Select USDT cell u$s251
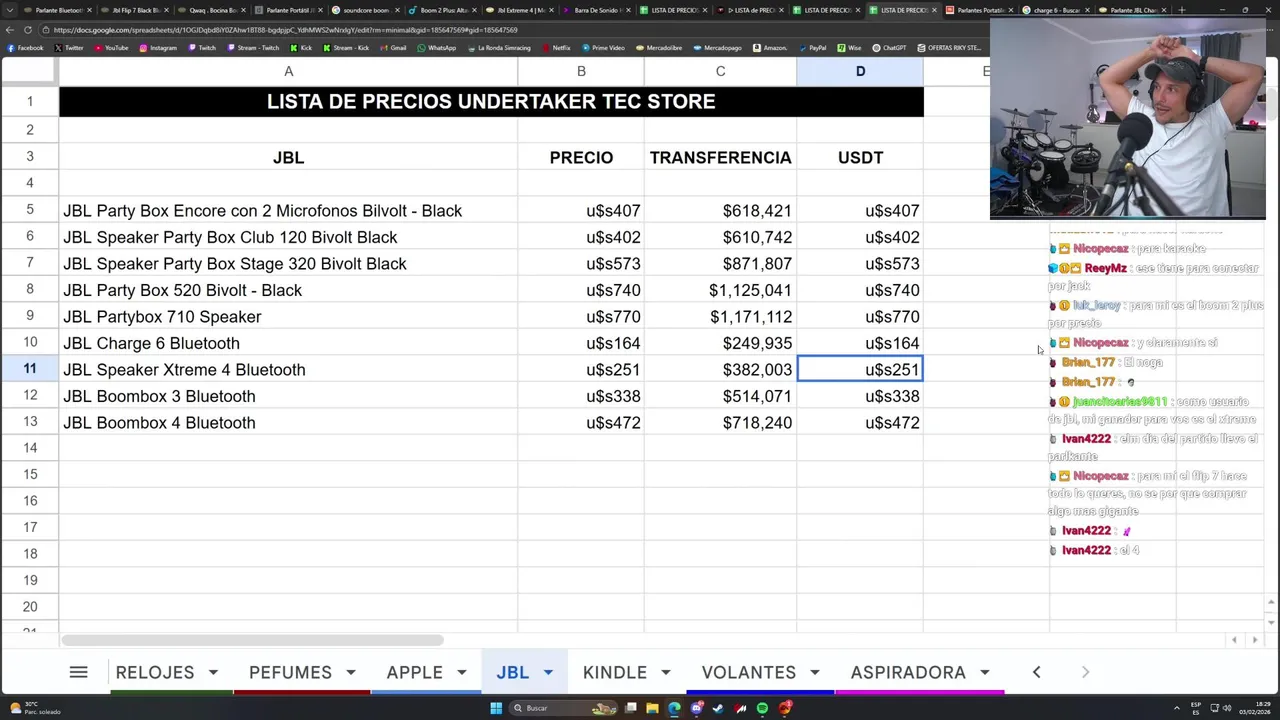 pos(860,370)
